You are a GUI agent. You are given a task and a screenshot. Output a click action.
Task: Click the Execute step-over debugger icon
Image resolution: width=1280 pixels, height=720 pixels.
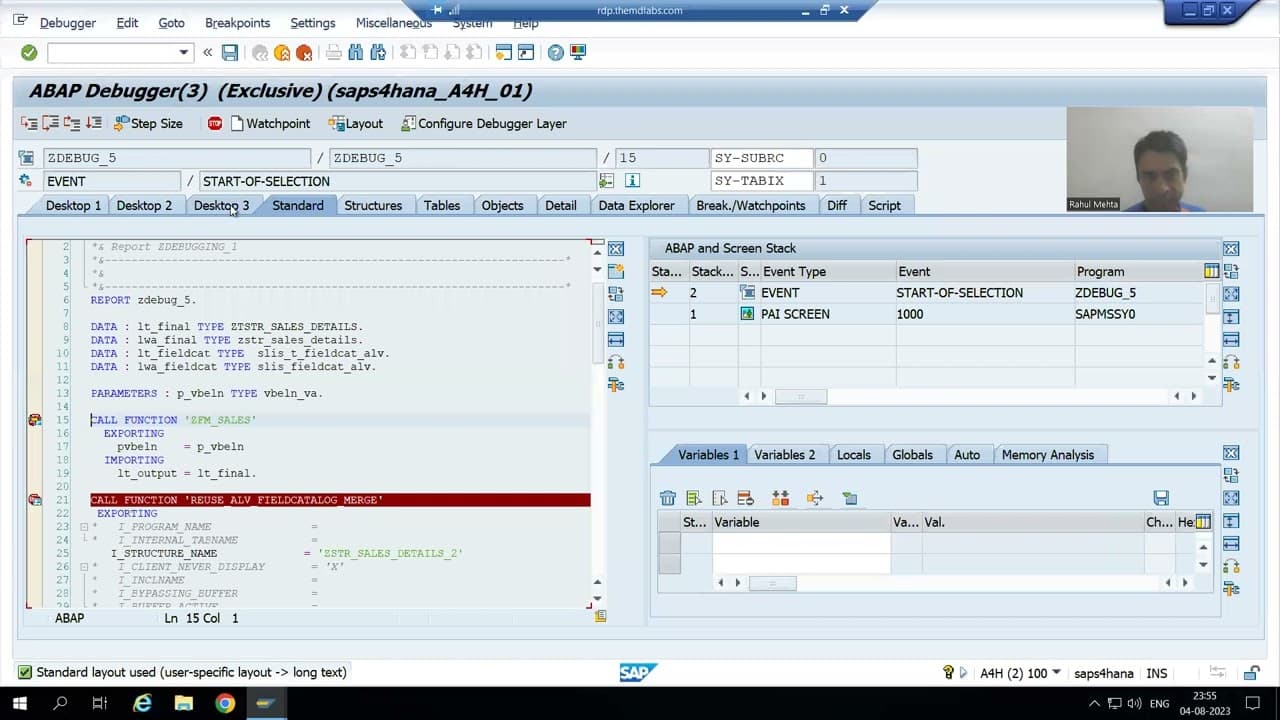[50, 123]
